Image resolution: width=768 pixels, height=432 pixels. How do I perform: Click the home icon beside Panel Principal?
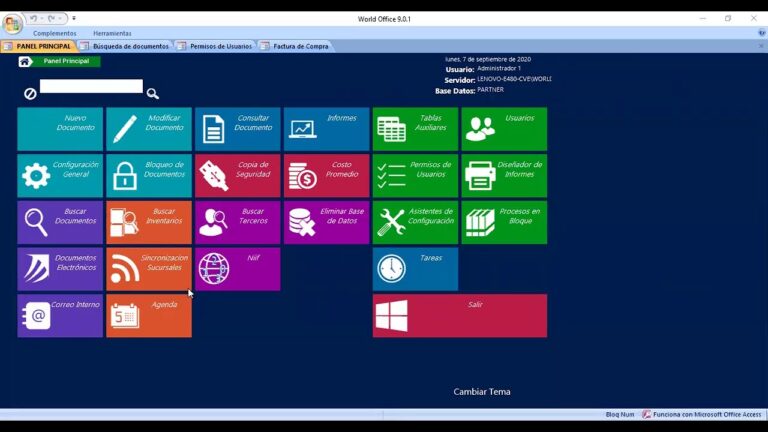click(x=25, y=62)
